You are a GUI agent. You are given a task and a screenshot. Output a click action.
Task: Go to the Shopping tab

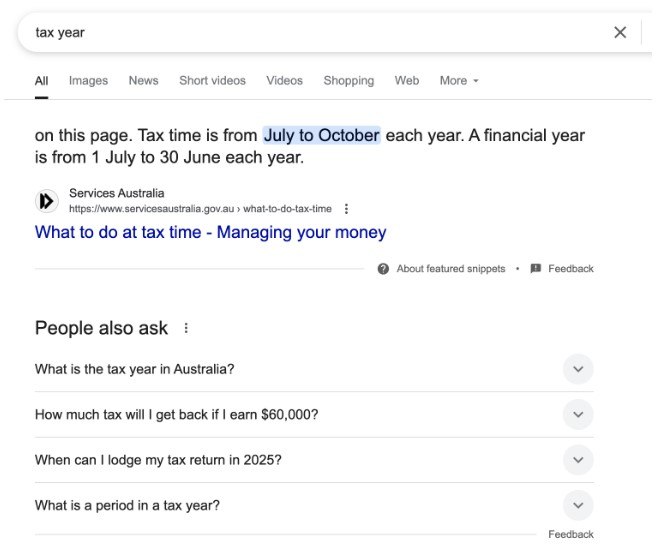coord(349,80)
